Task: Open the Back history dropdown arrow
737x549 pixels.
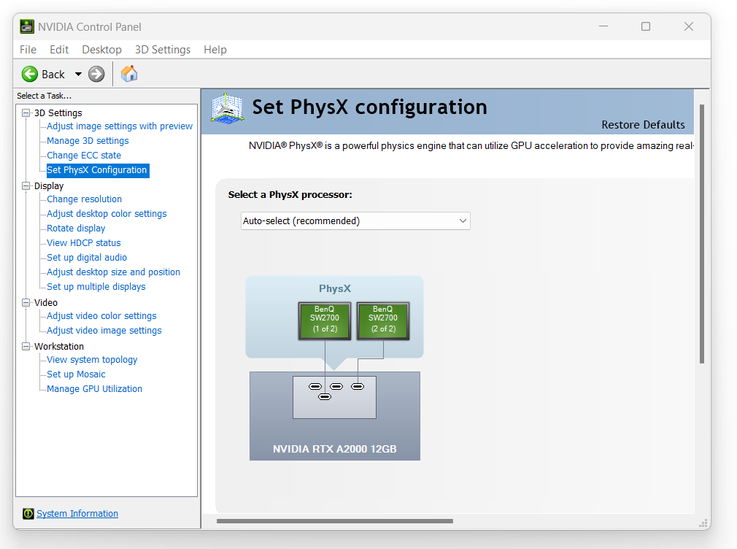Action: pyautogui.click(x=78, y=74)
